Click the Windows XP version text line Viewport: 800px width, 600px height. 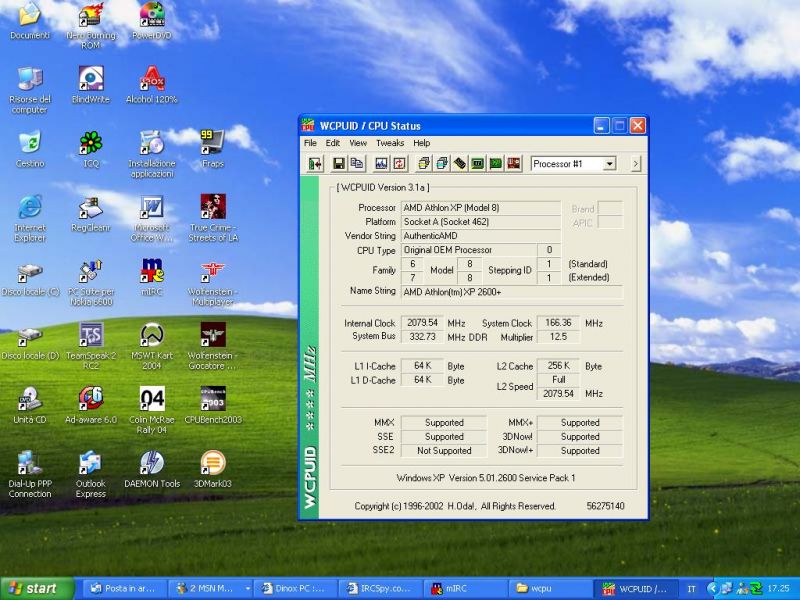[485, 478]
